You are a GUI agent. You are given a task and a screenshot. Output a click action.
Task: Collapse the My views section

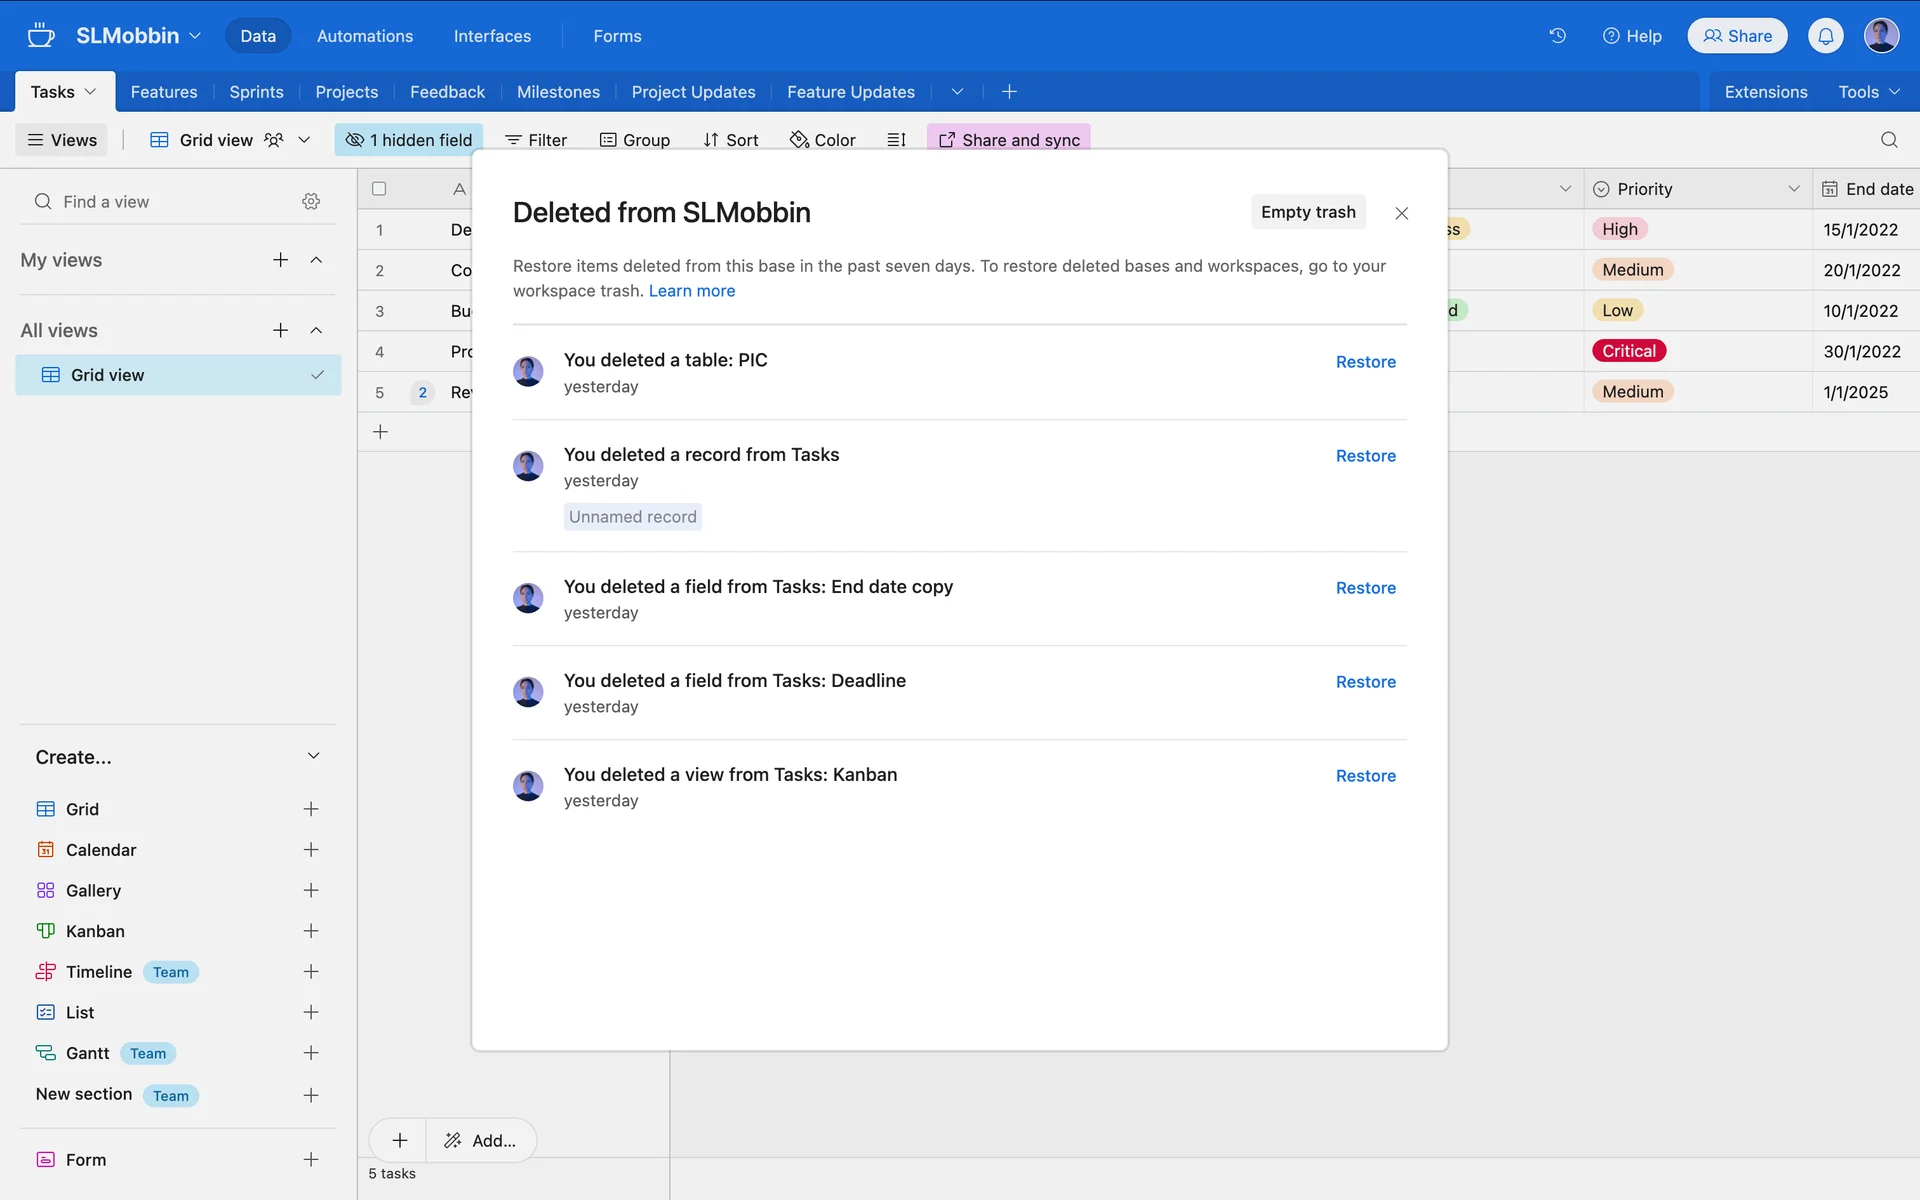click(x=316, y=260)
